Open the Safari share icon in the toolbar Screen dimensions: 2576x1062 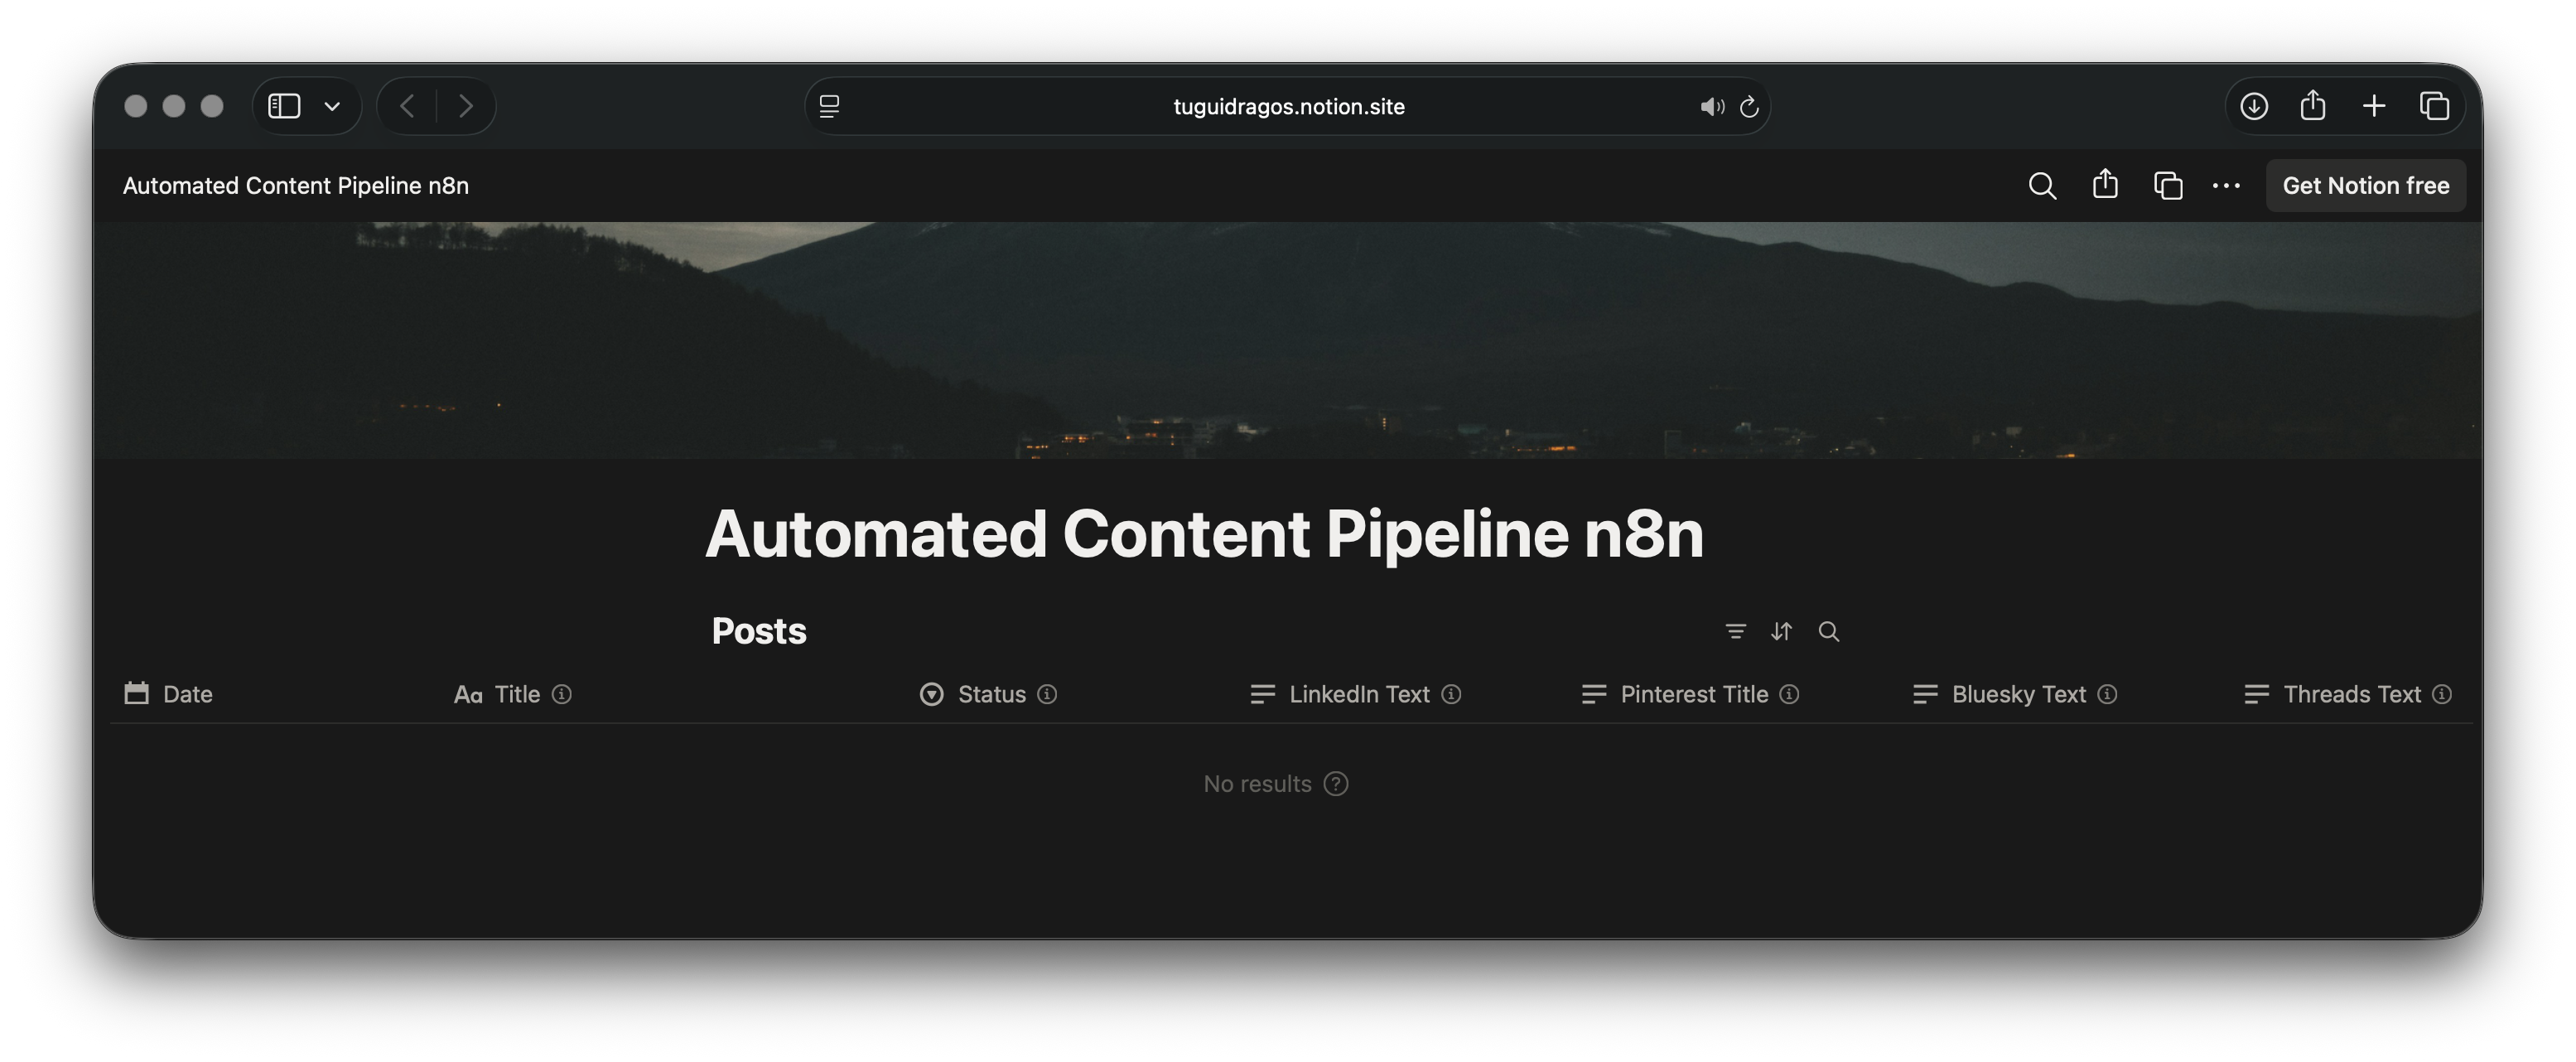tap(2312, 104)
